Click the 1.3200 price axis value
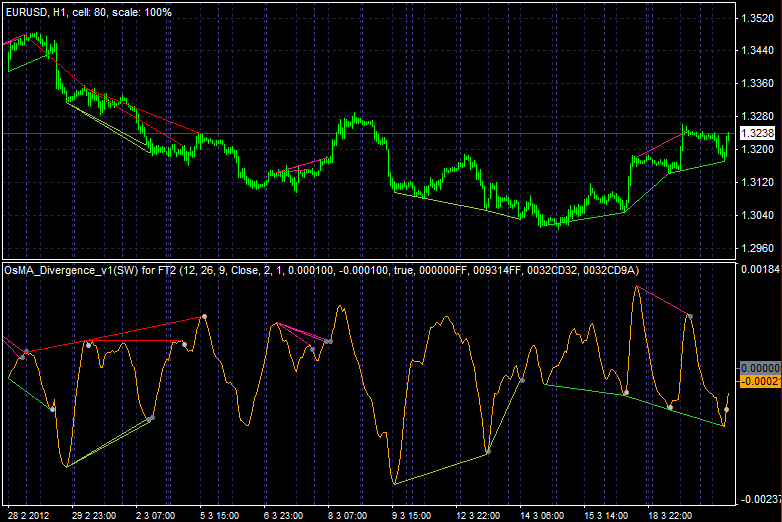The width and height of the screenshot is (782, 522). (758, 149)
